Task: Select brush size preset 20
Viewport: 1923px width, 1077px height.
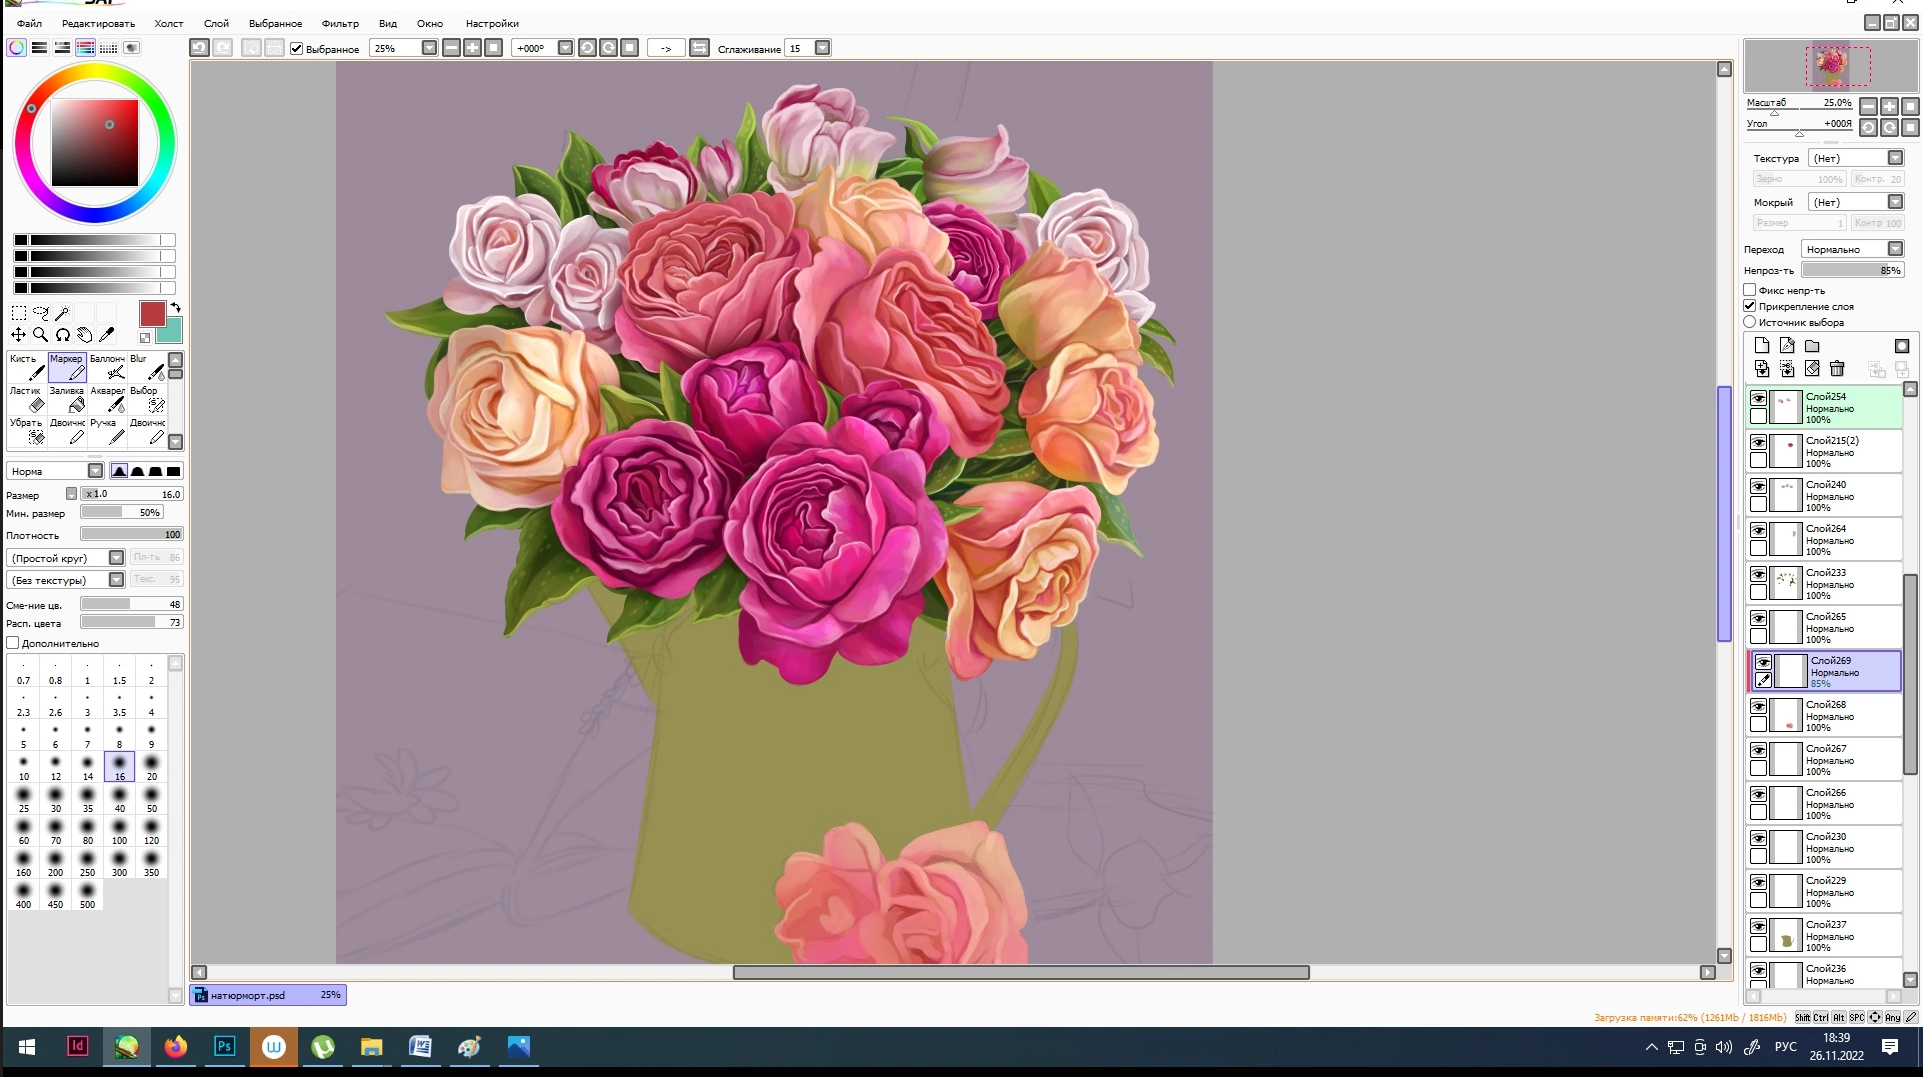Action: [x=152, y=767]
